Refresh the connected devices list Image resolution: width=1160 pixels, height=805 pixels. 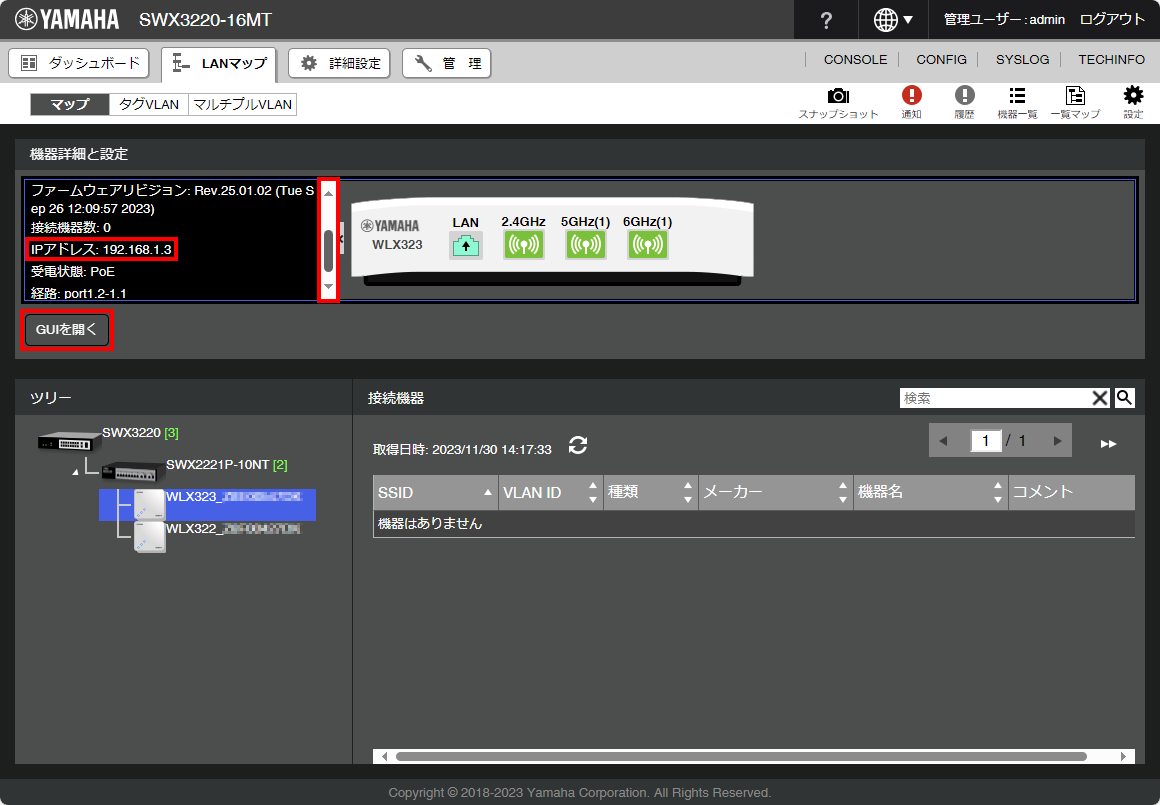(577, 446)
